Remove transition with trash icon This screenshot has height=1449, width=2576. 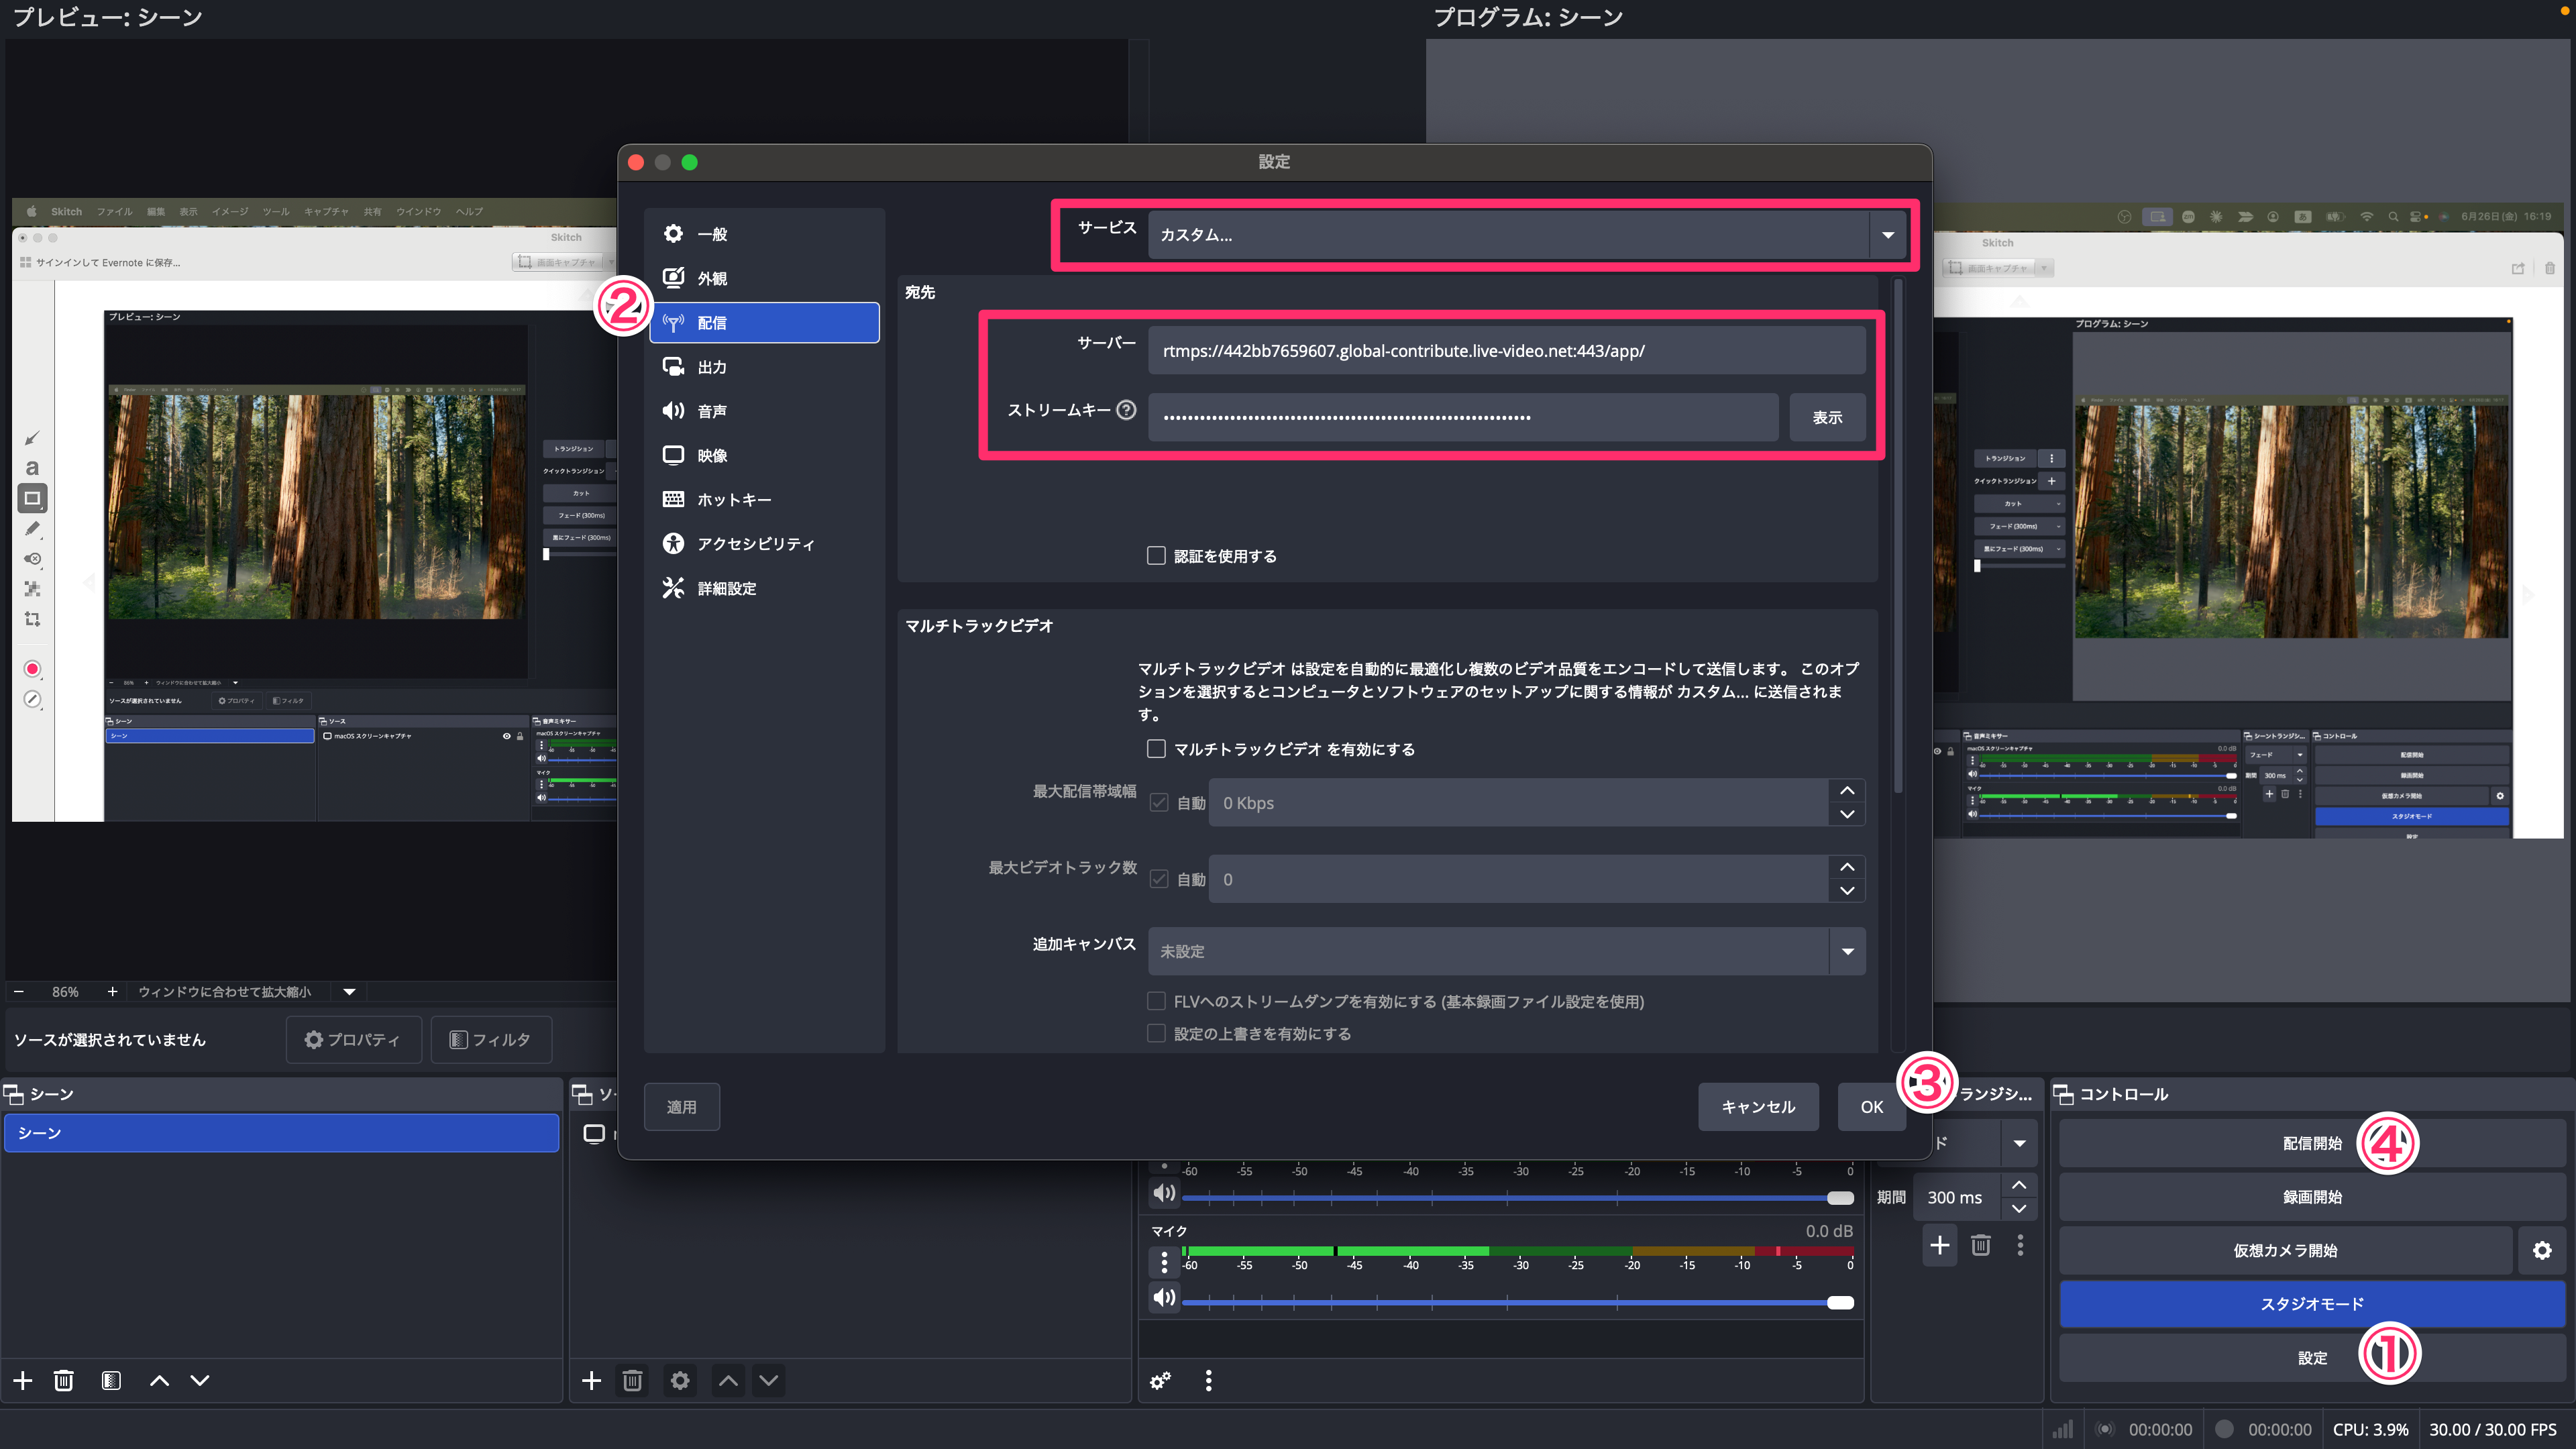[1980, 1245]
